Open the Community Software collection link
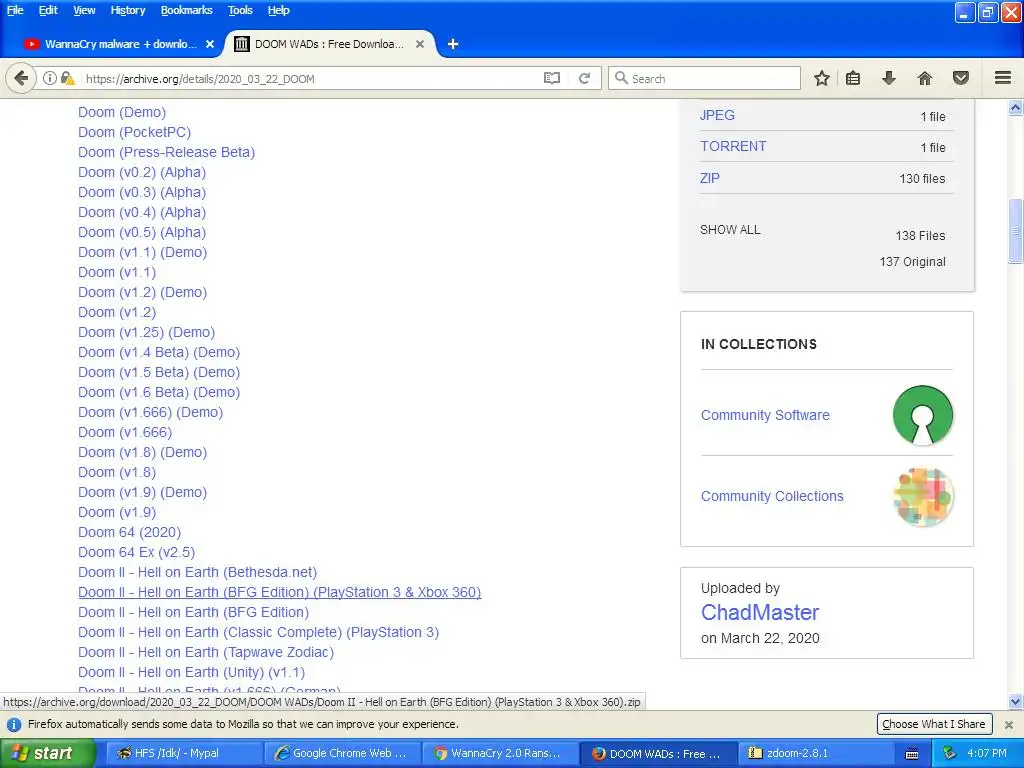1024x768 pixels. coord(765,415)
